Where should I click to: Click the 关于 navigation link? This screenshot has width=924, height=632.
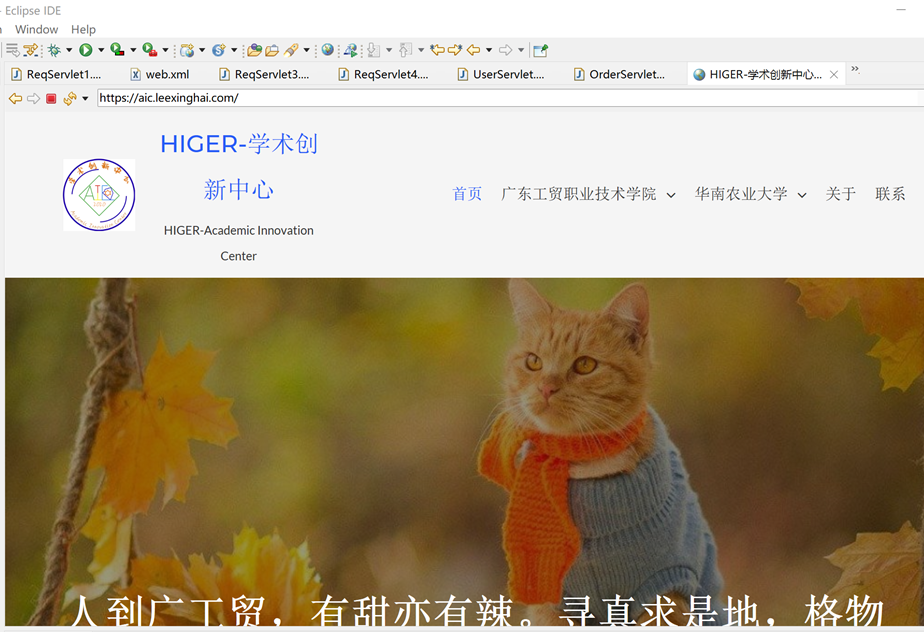840,194
